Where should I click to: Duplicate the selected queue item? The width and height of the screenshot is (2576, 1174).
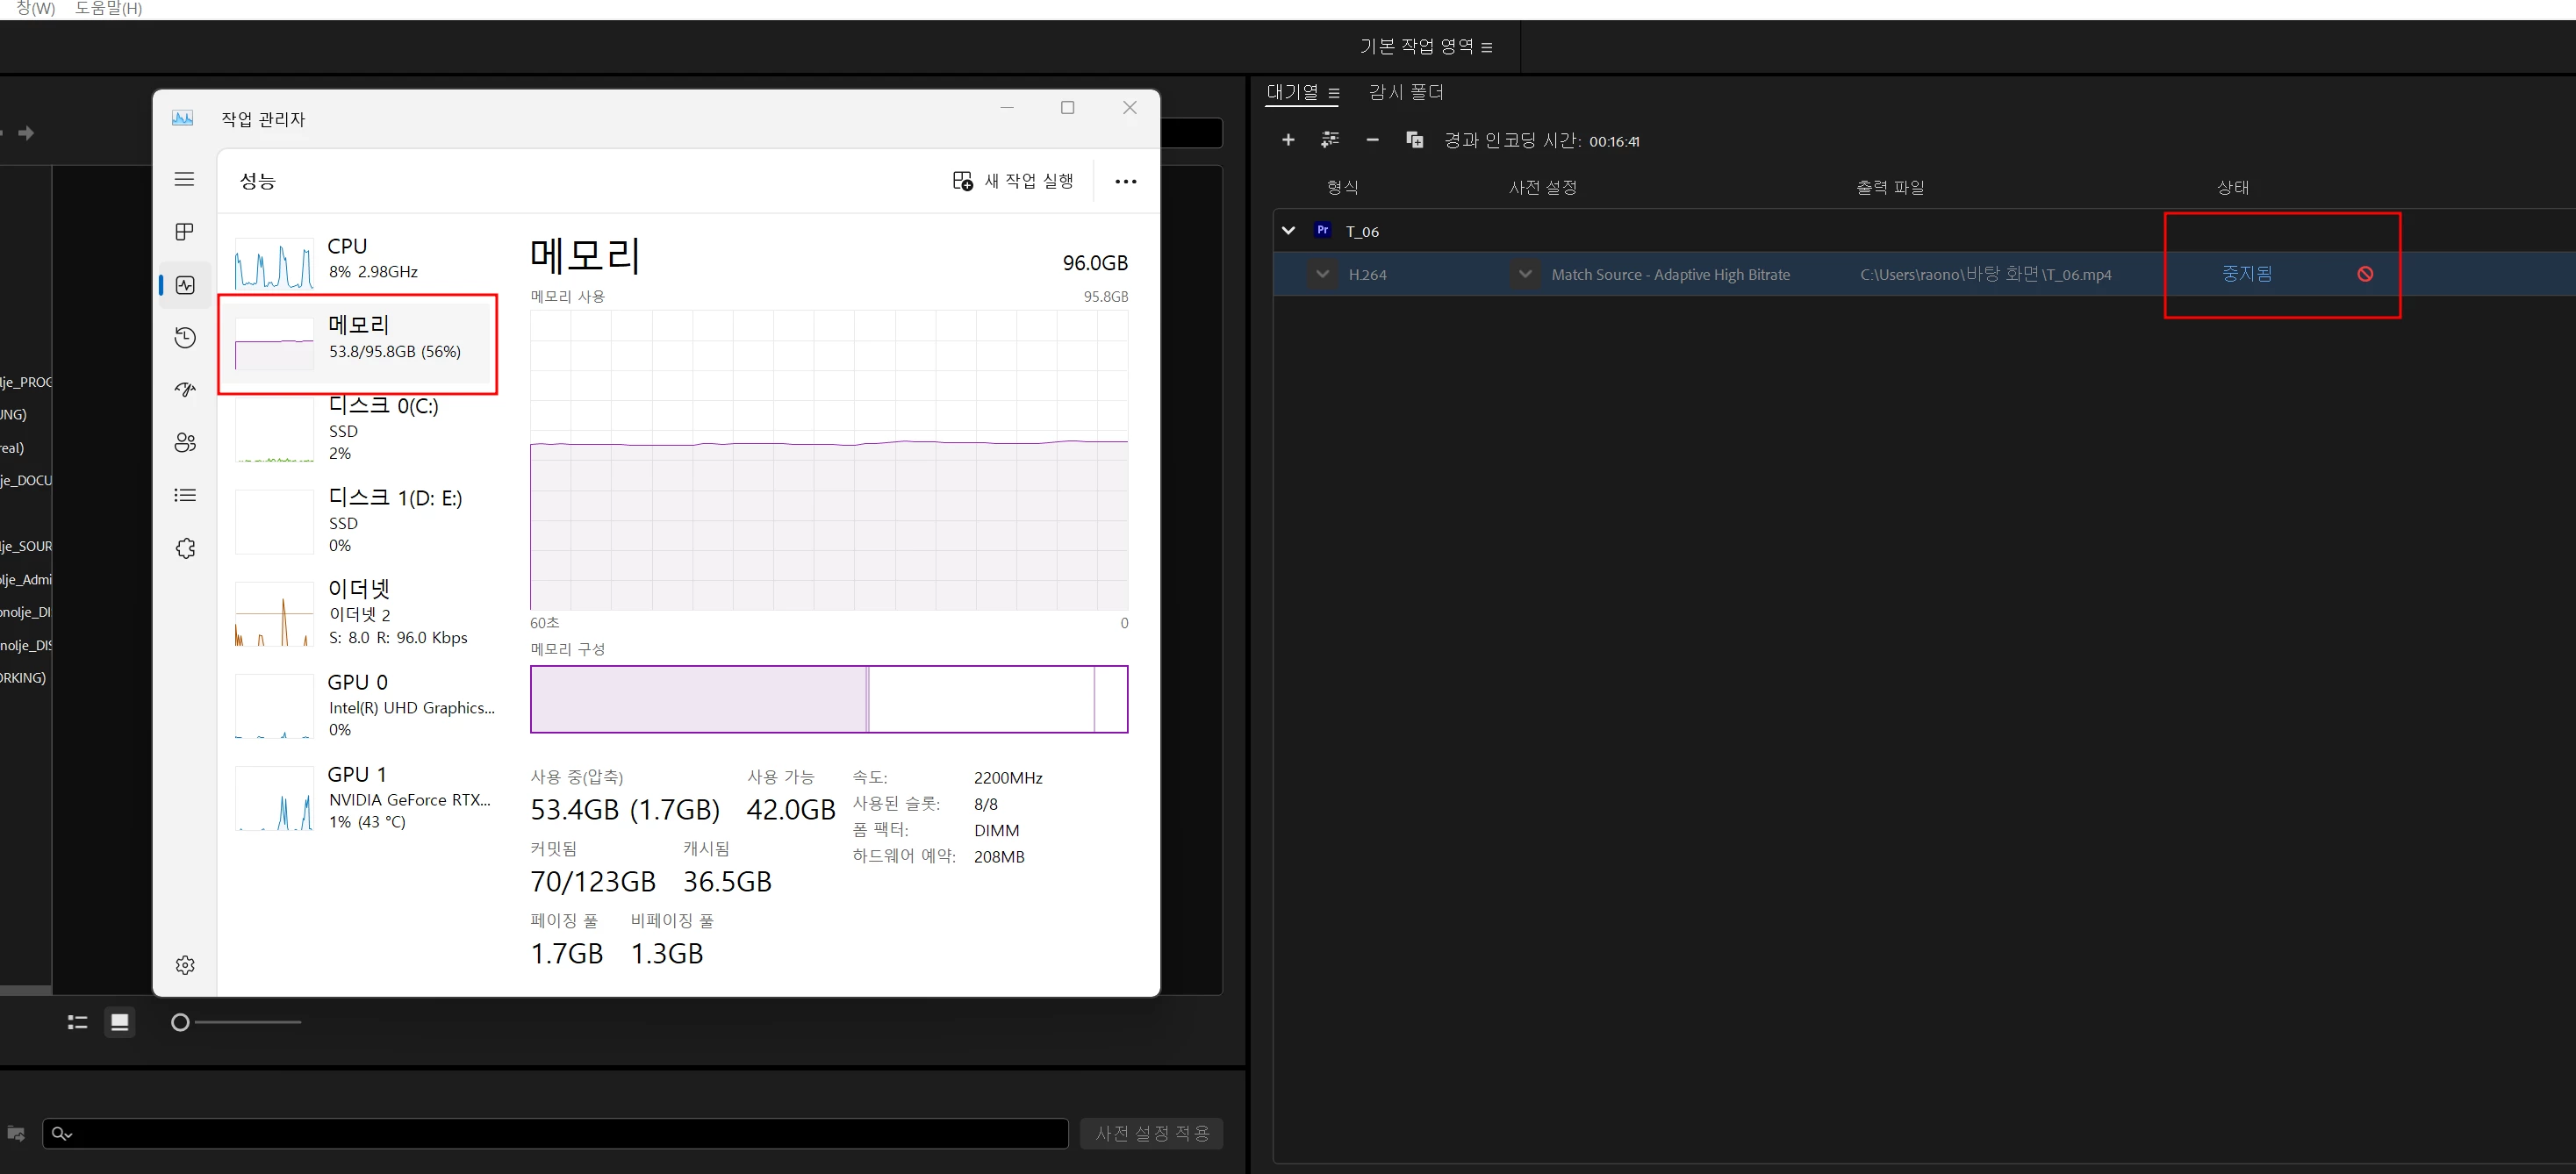[1414, 140]
